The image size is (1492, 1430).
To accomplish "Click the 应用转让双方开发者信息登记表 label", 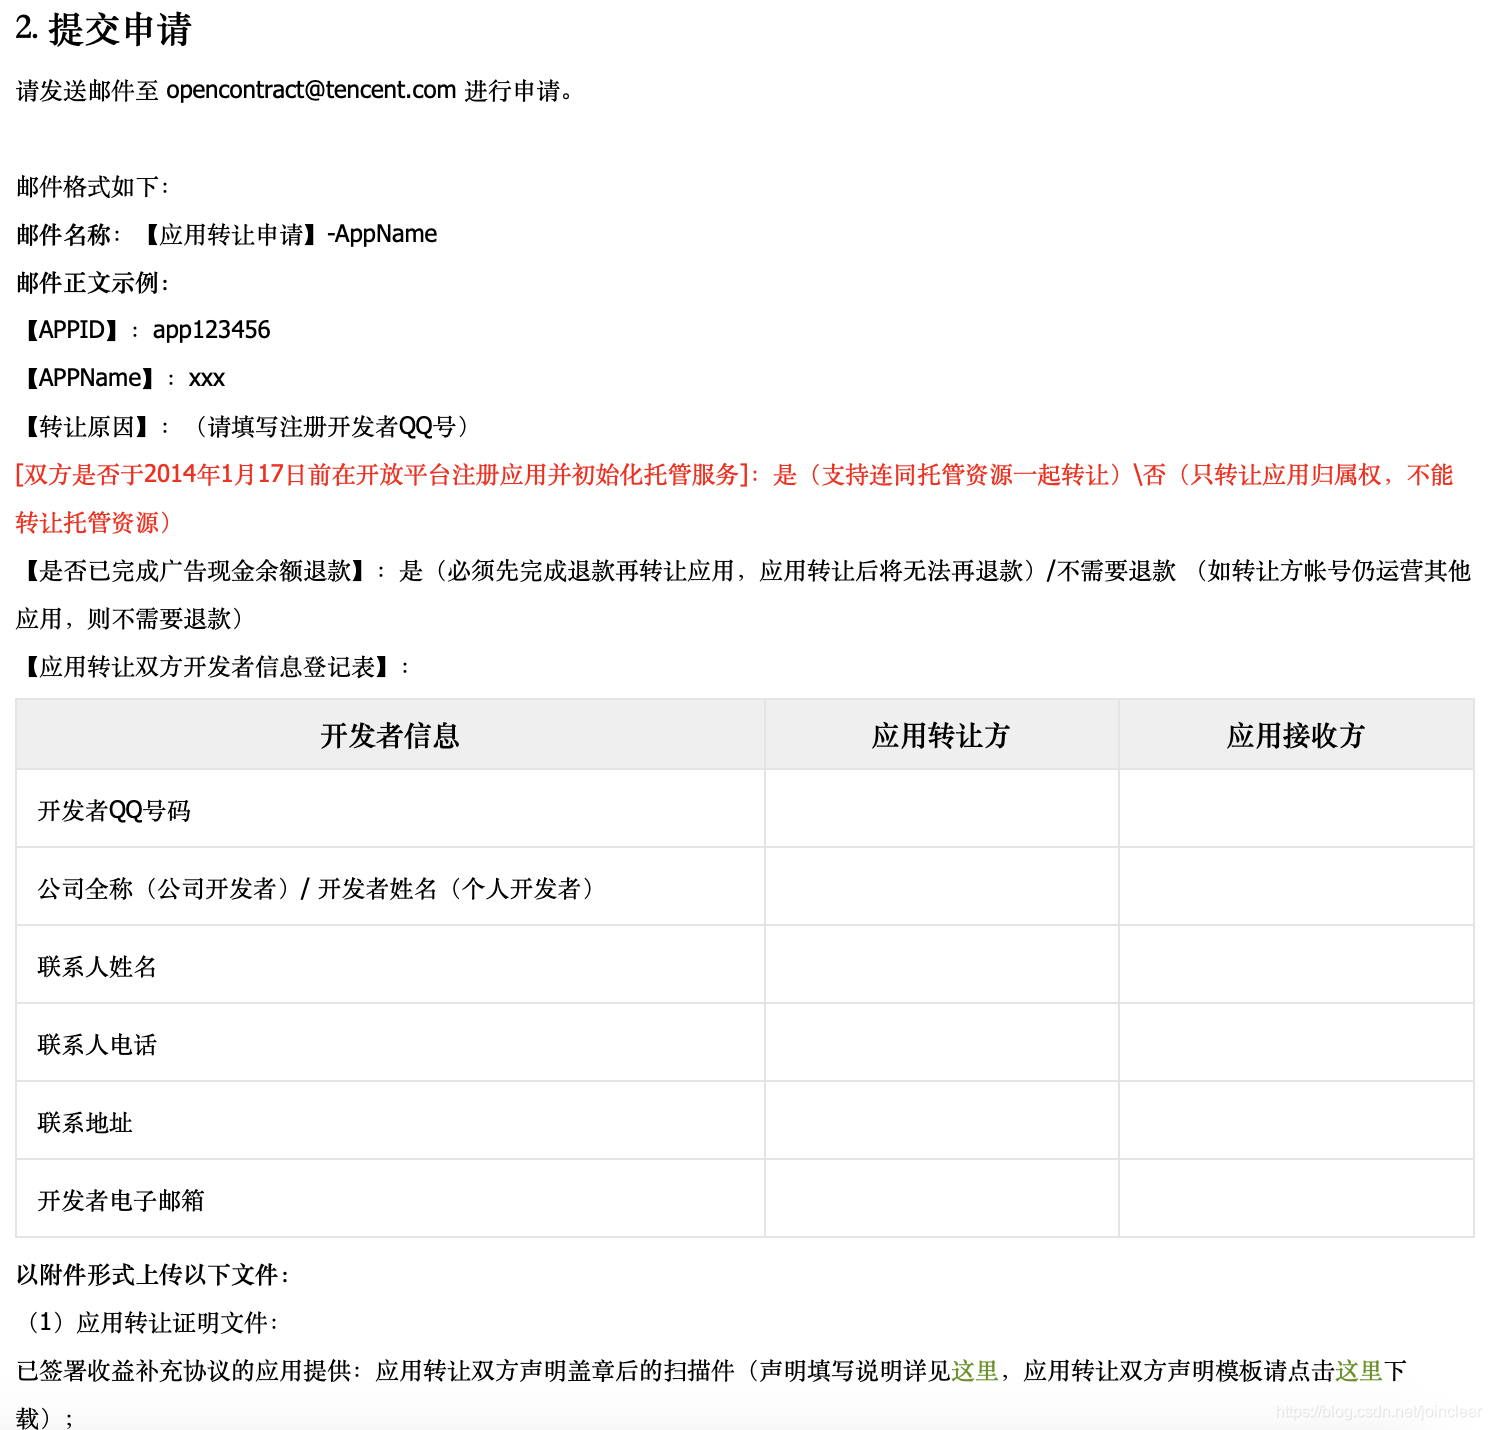I will (x=213, y=667).
